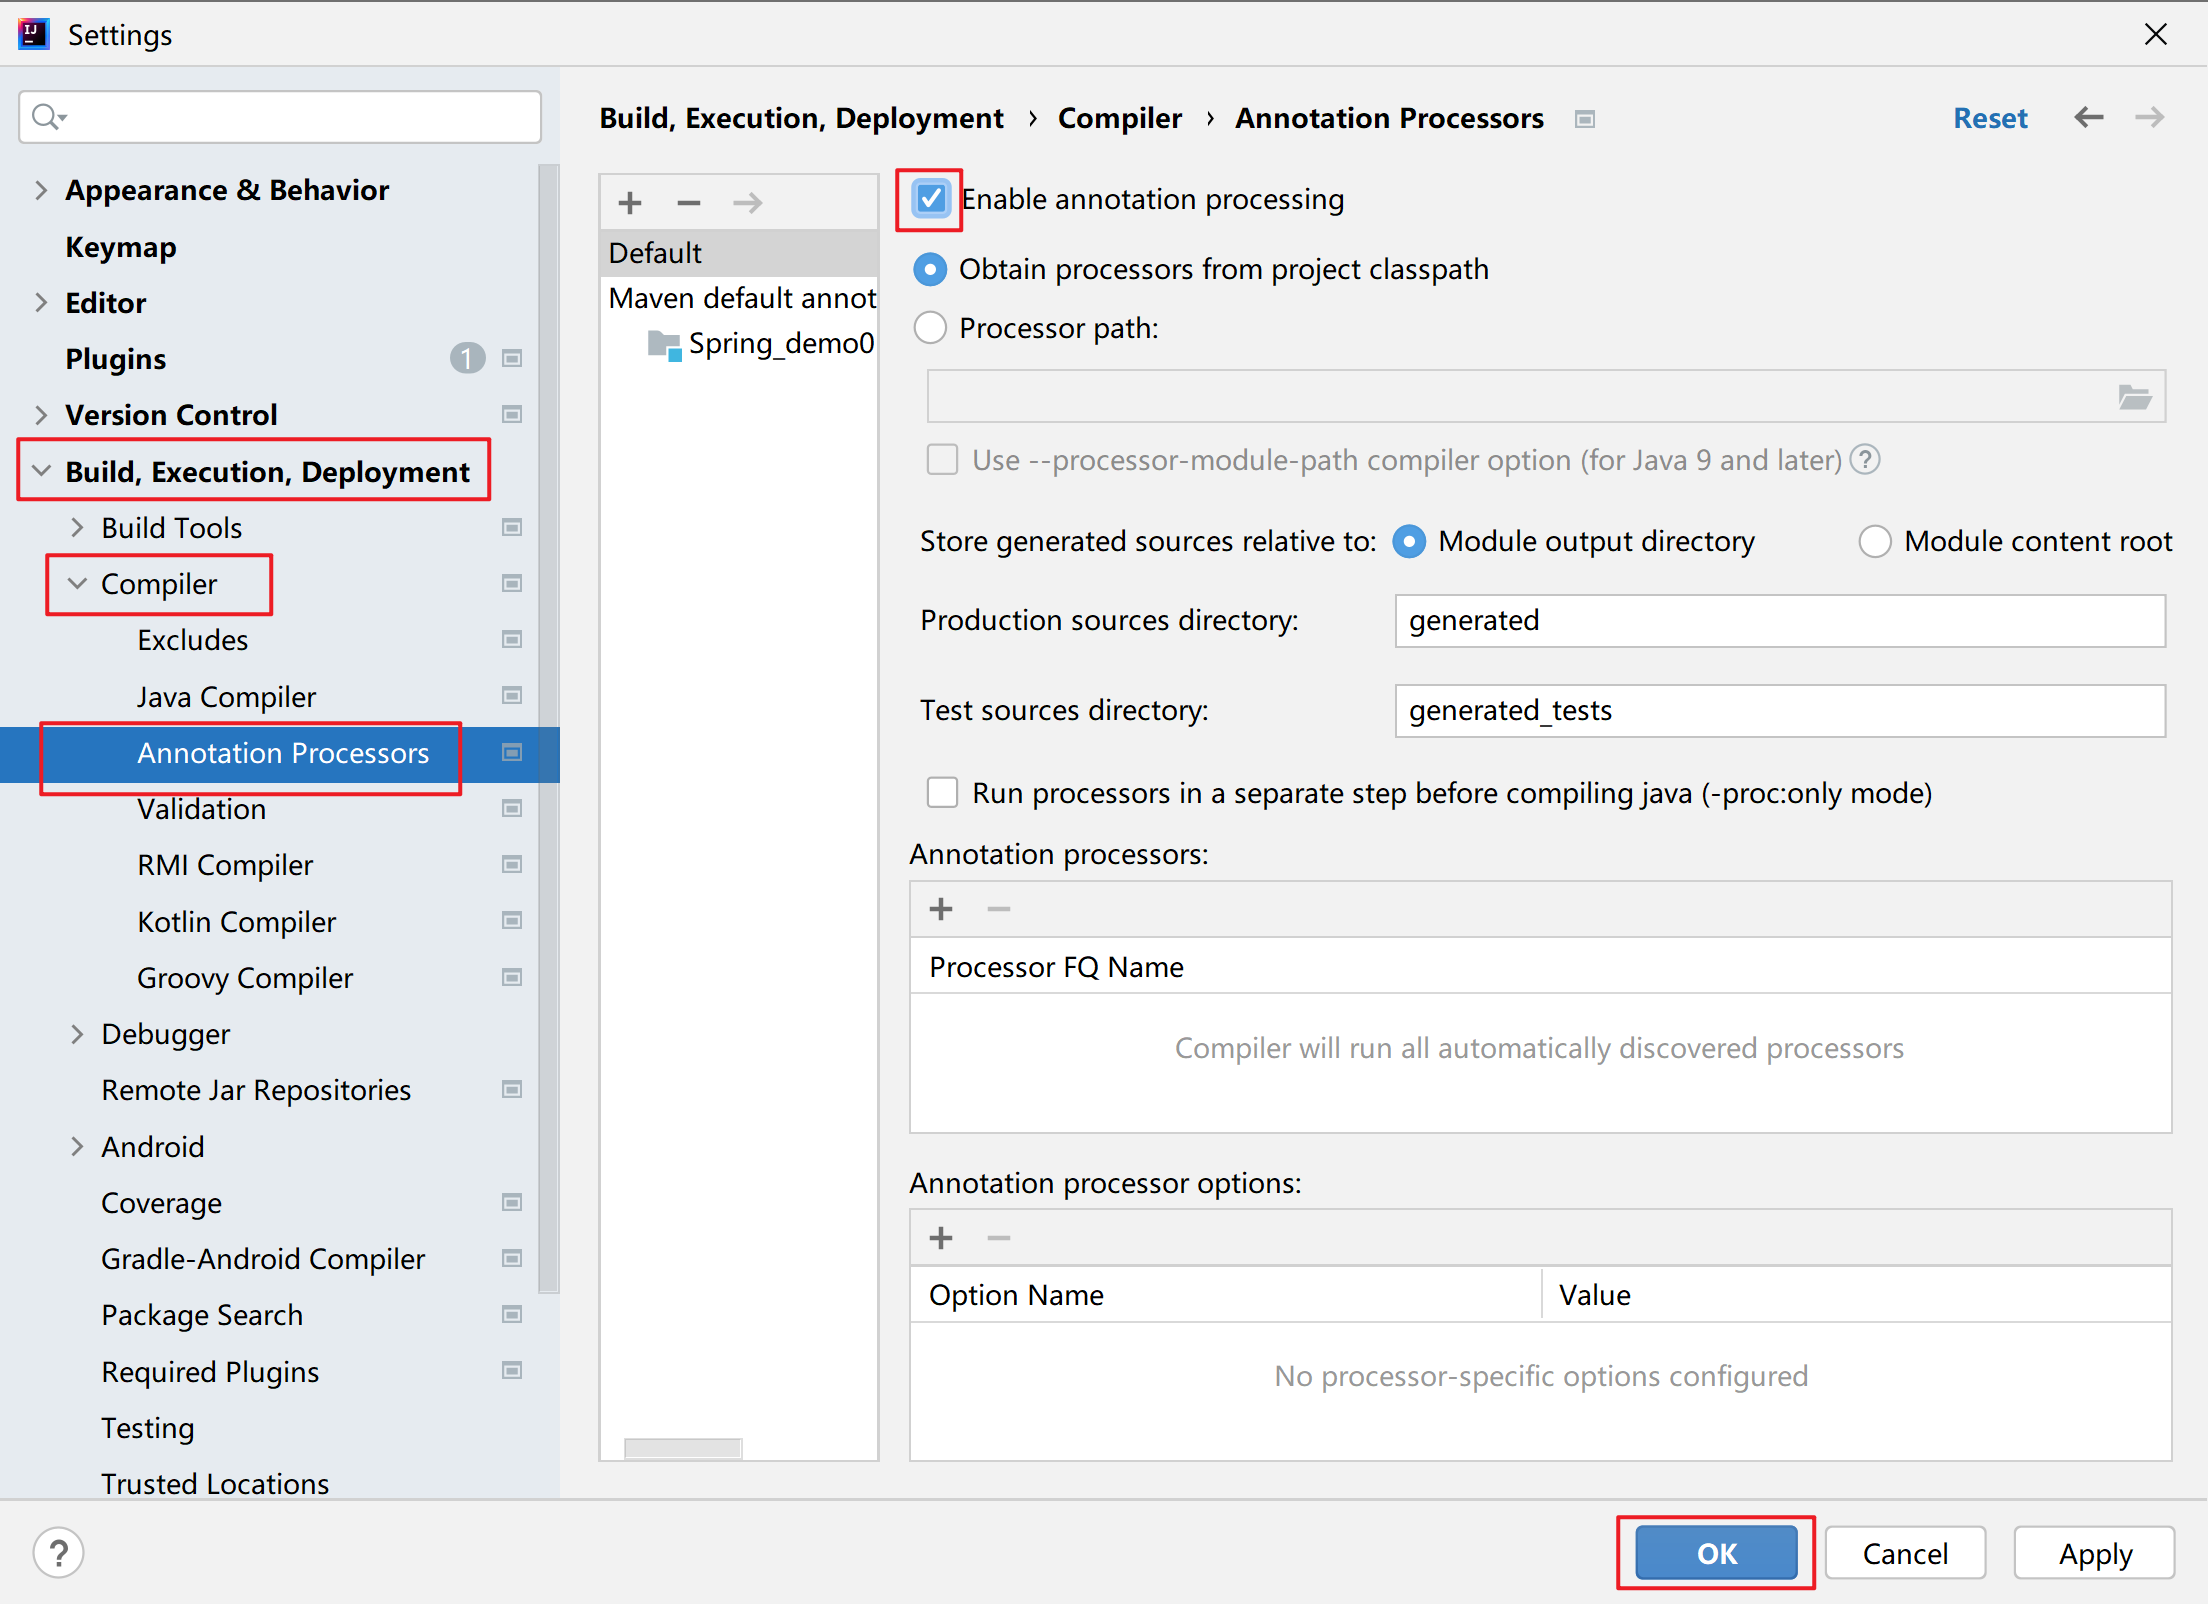The height and width of the screenshot is (1604, 2208).
Task: Toggle Use --processor-module-path compiler option checkbox
Action: click(x=942, y=460)
